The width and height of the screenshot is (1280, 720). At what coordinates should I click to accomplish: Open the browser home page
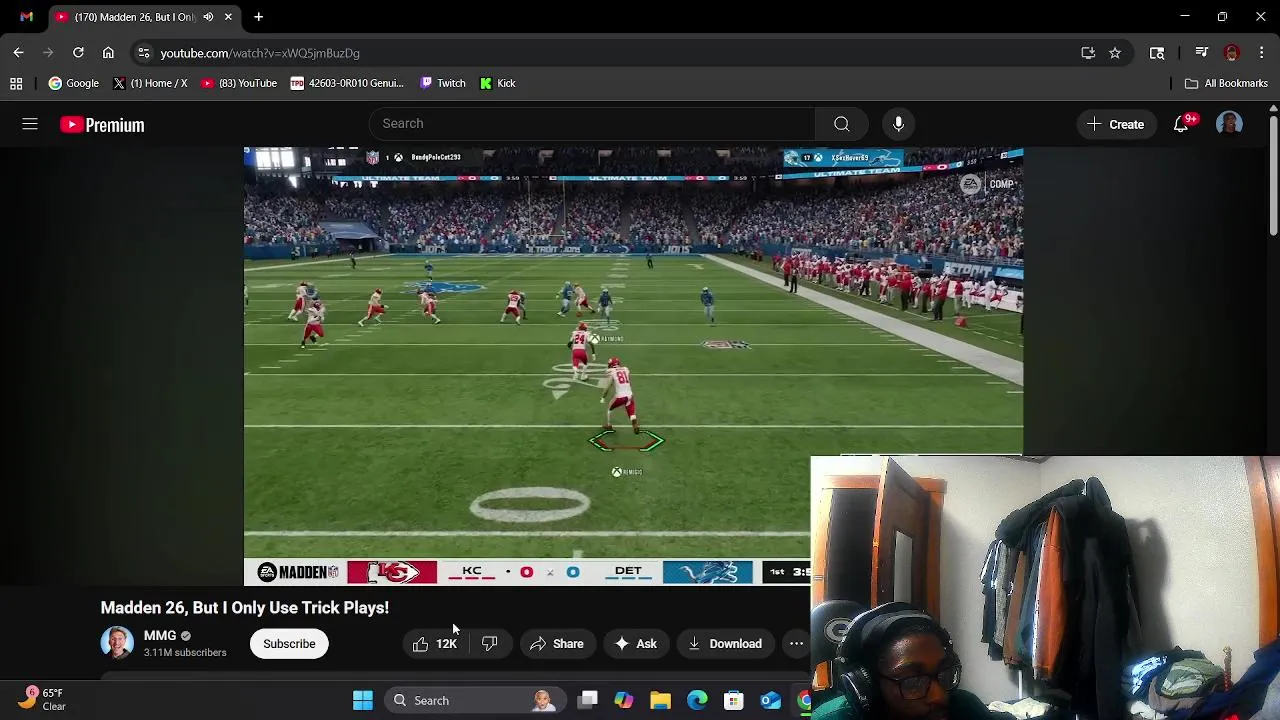108,53
